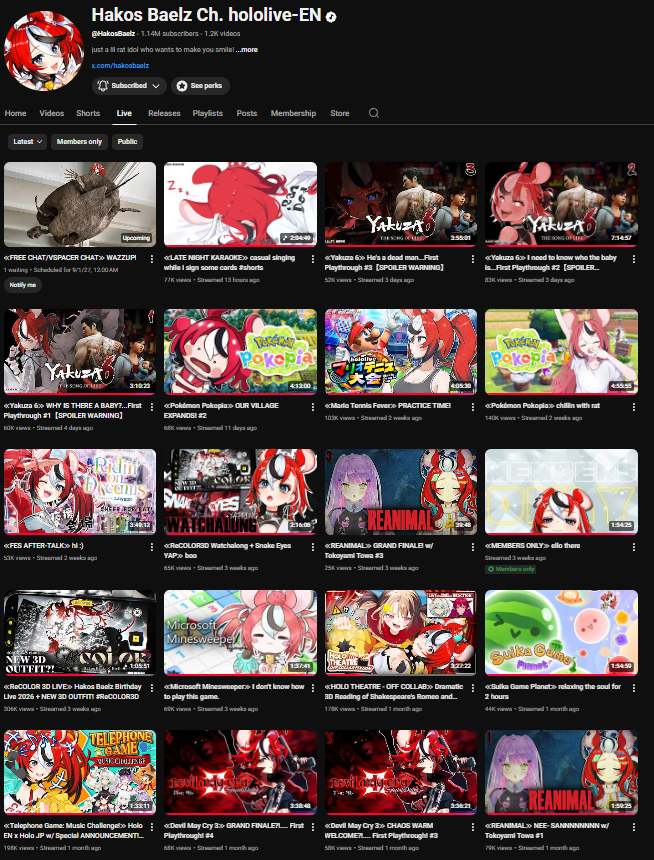Screen dimensions: 654x860
Task: Switch to the Shorts tab
Action: 88,113
